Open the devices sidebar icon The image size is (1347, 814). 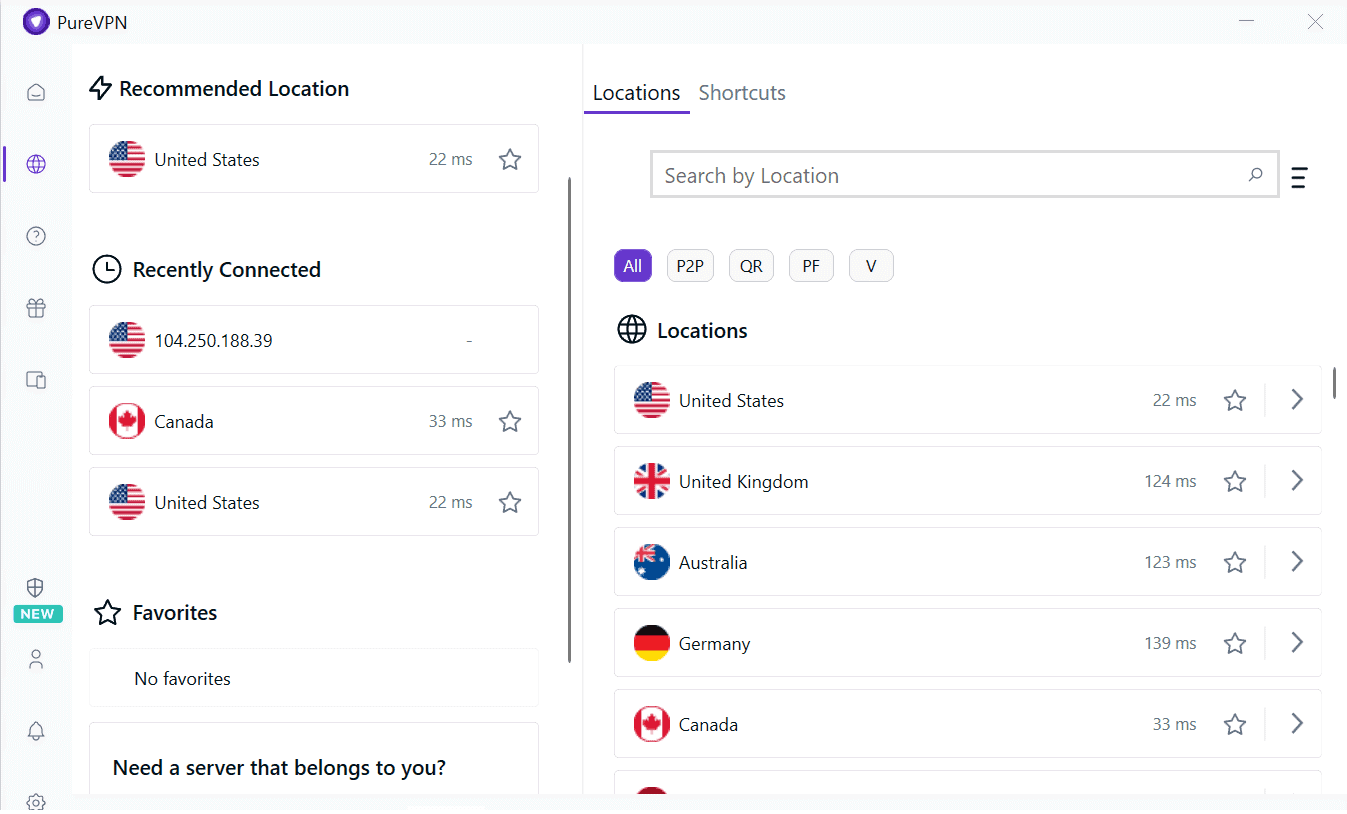36,380
